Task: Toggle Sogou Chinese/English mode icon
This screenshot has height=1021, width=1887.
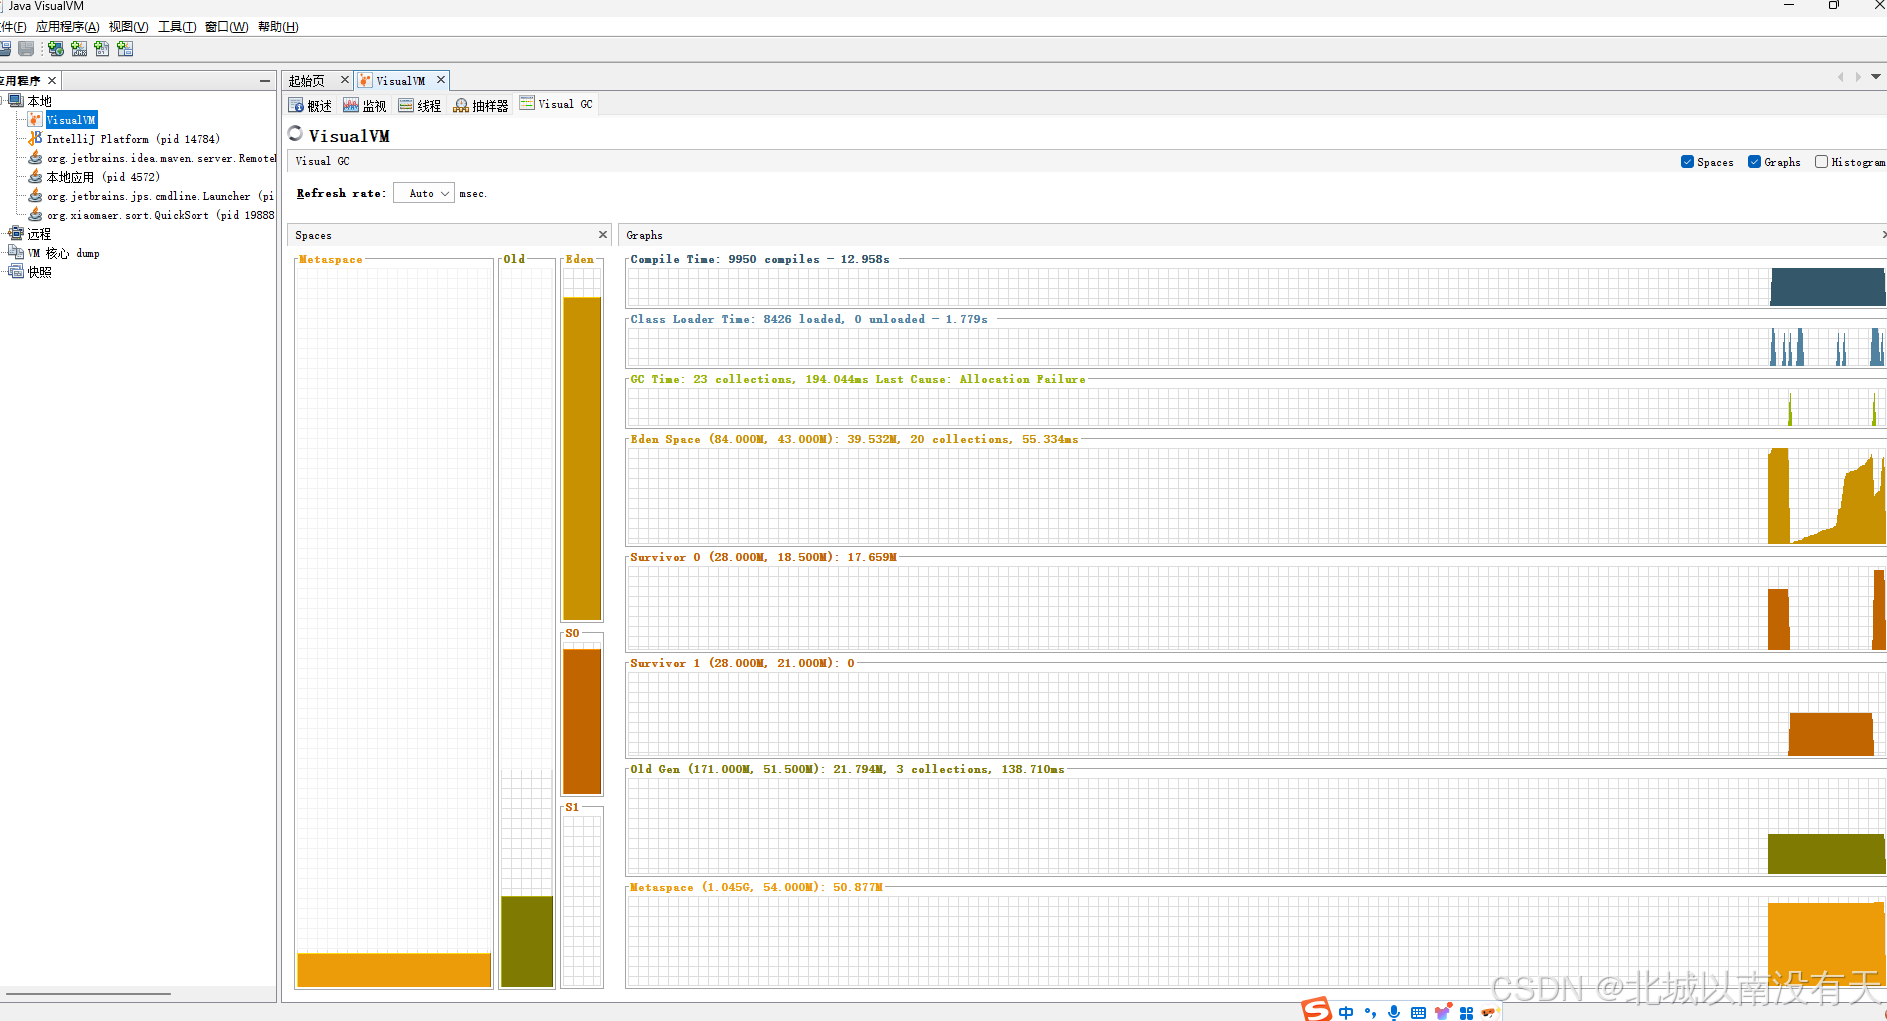Action: pos(1346,1013)
